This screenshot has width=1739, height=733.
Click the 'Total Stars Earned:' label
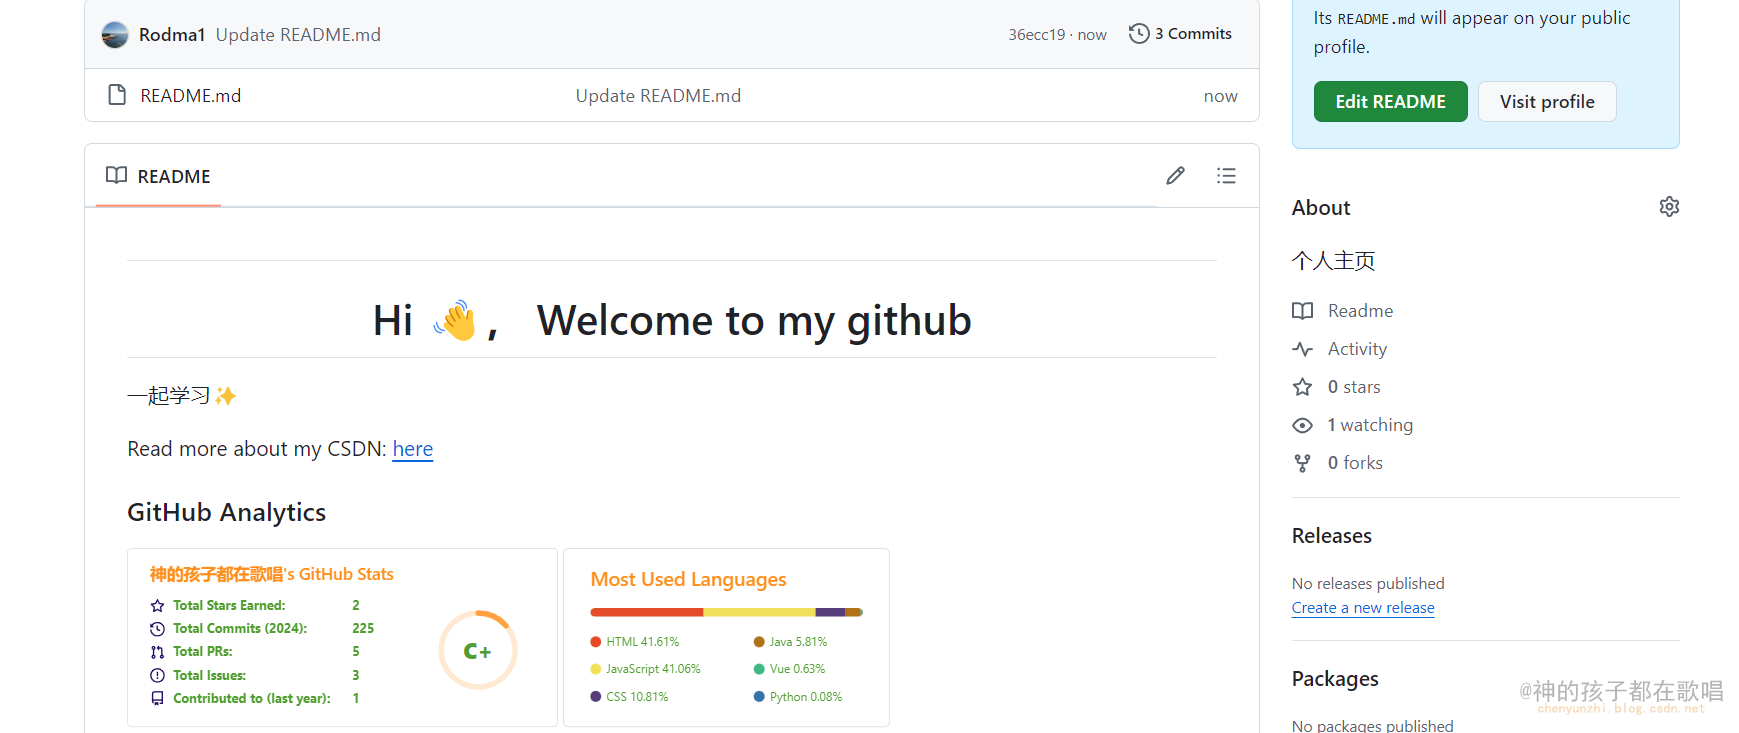[229, 605]
